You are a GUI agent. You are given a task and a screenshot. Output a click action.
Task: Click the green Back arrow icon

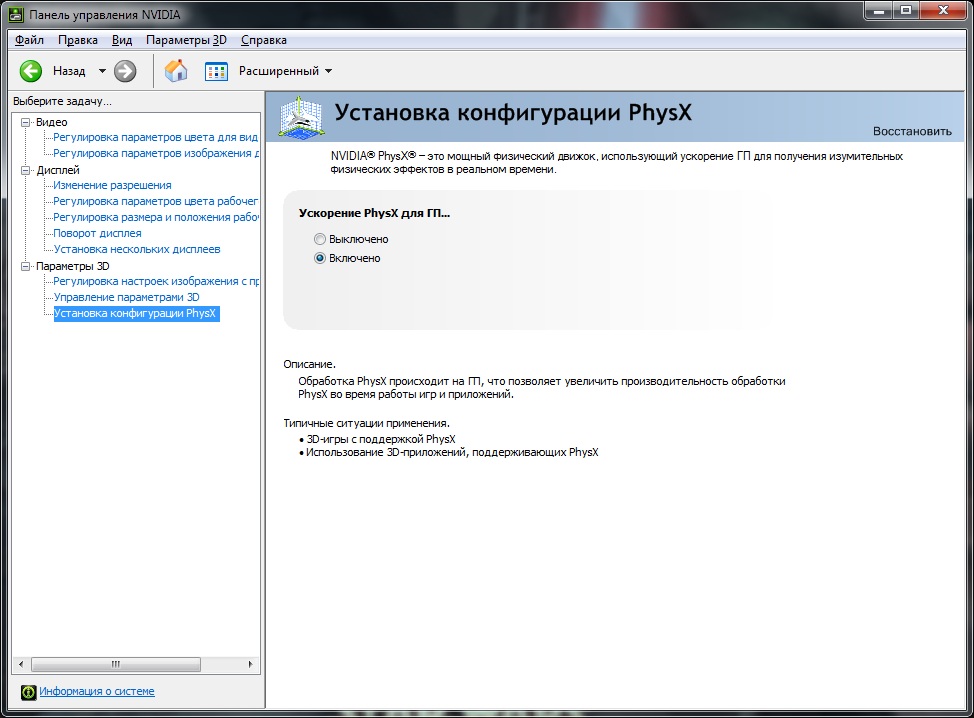click(x=31, y=71)
